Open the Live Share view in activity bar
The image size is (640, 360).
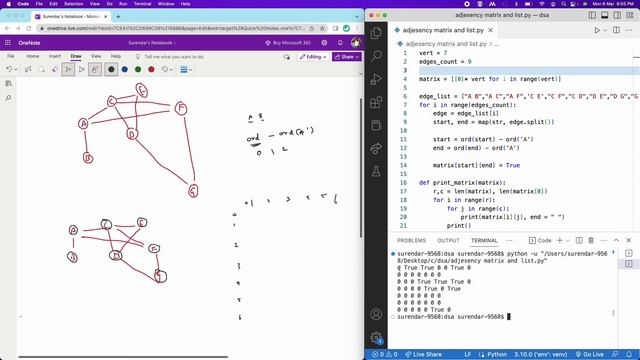tap(376, 149)
